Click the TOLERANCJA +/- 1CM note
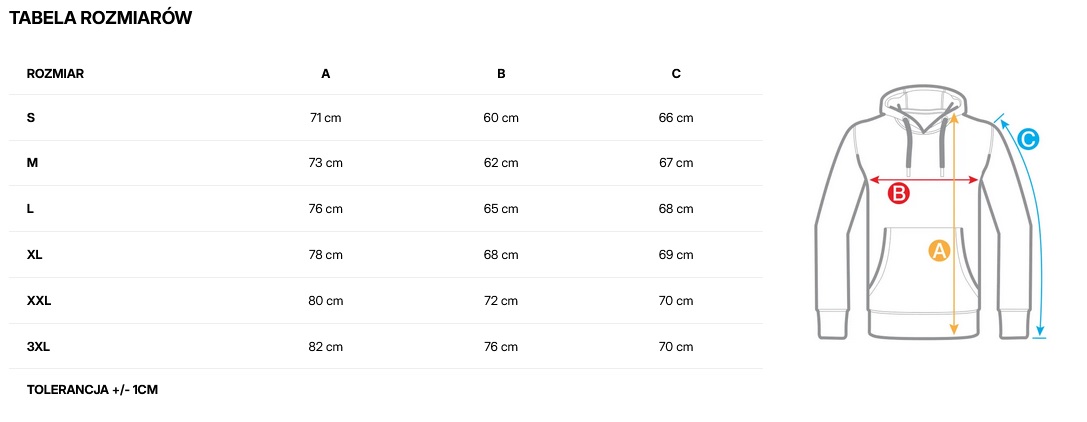Screen dimensions: 1087x422 (x=92, y=390)
